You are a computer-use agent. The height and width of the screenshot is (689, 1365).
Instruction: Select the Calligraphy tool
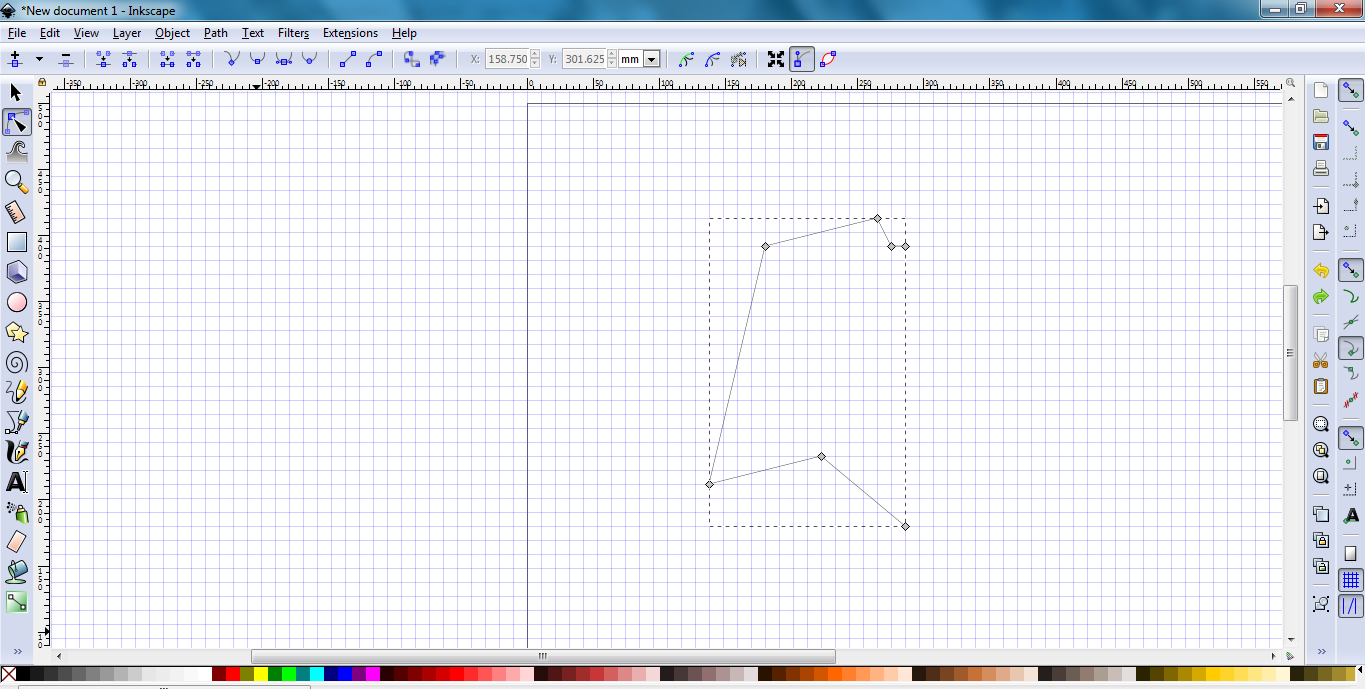(x=16, y=452)
